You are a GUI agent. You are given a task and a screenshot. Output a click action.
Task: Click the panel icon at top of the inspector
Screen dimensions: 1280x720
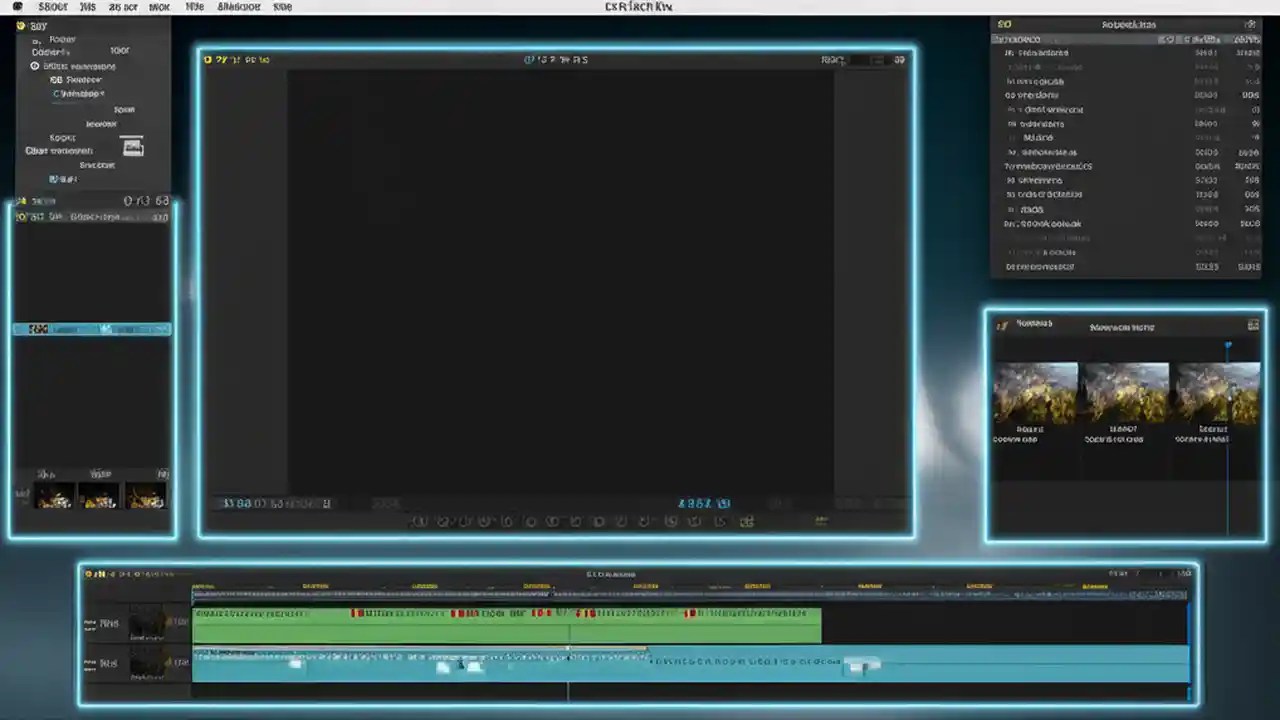click(x=1003, y=24)
